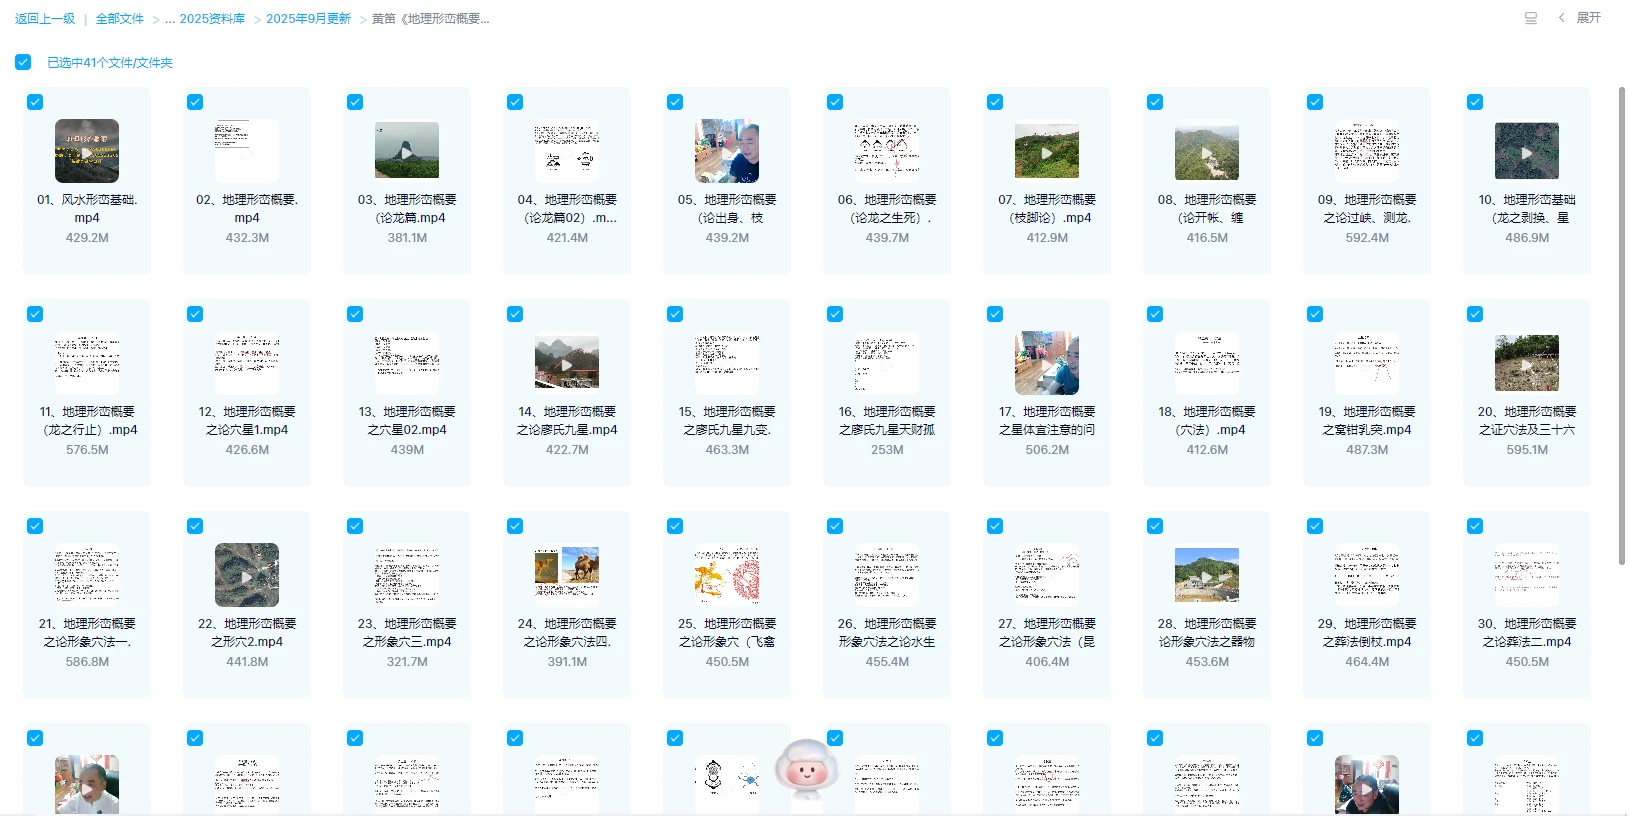Image resolution: width=1629 pixels, height=816 pixels.
Task: Go to 2025年9月更新 breadcrumb folder
Action: [308, 19]
